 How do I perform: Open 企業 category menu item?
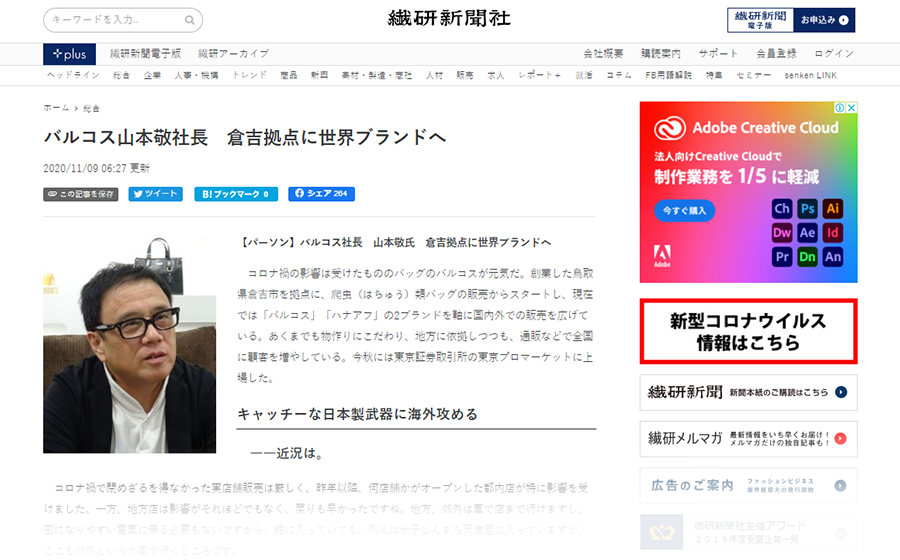click(152, 75)
